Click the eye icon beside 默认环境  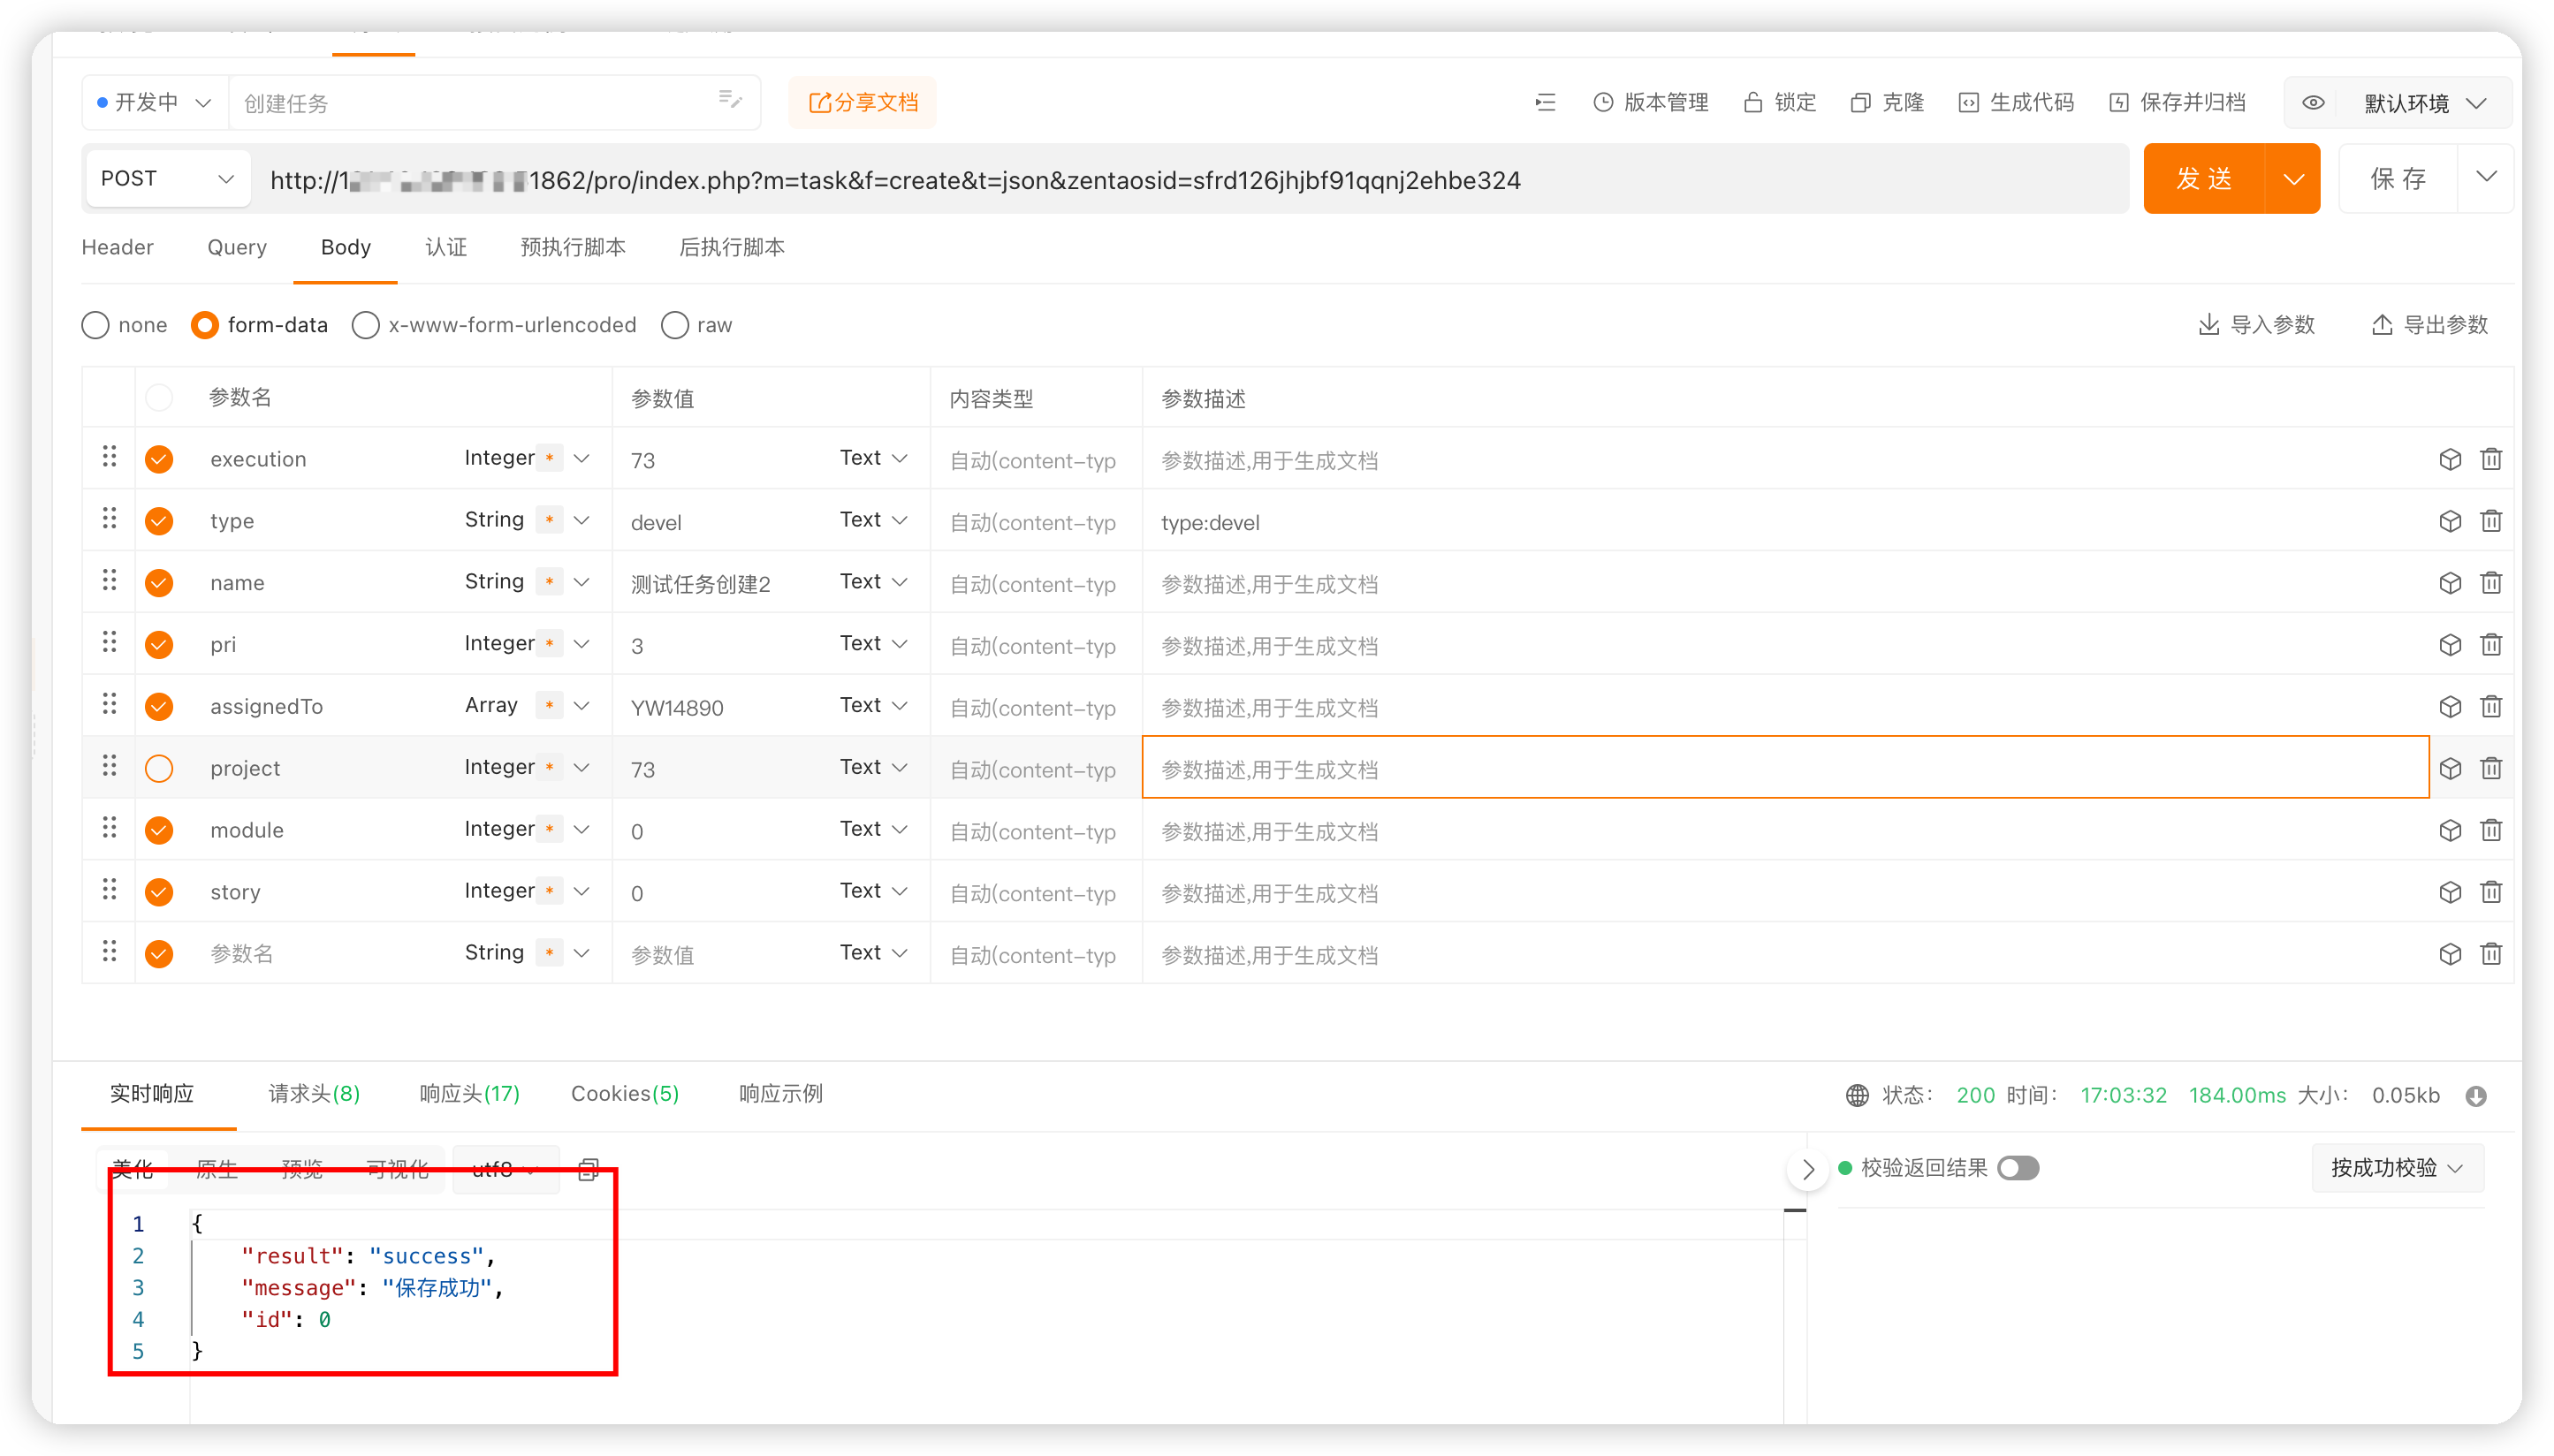[2313, 103]
